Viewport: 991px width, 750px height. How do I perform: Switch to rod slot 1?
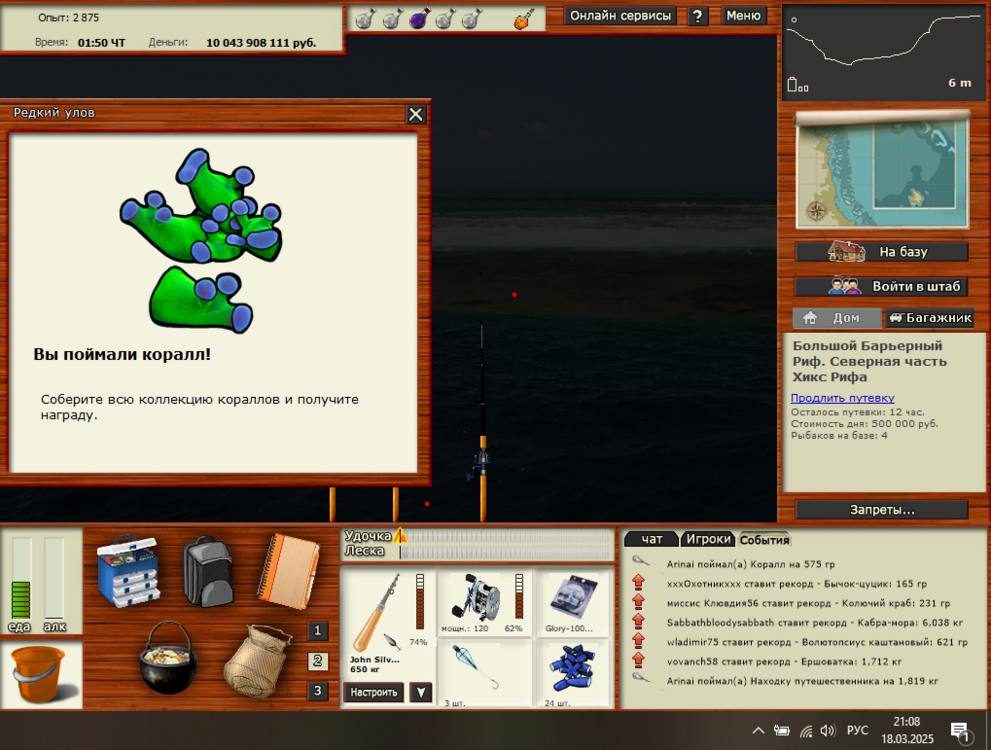(318, 631)
